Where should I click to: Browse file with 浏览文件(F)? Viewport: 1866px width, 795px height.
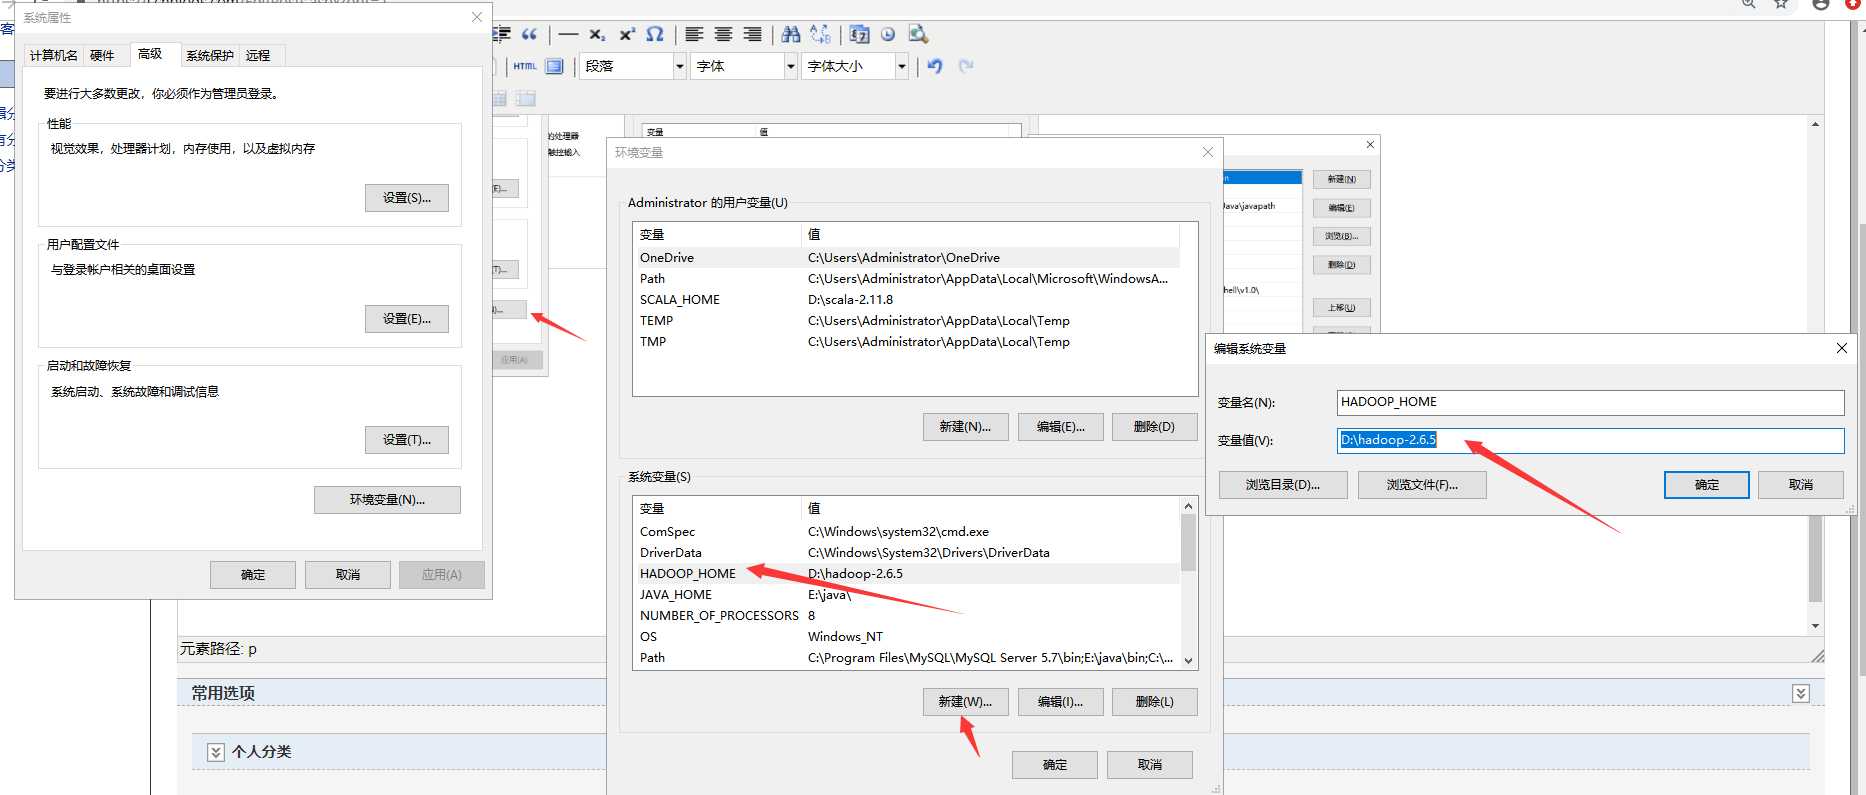pyautogui.click(x=1422, y=485)
